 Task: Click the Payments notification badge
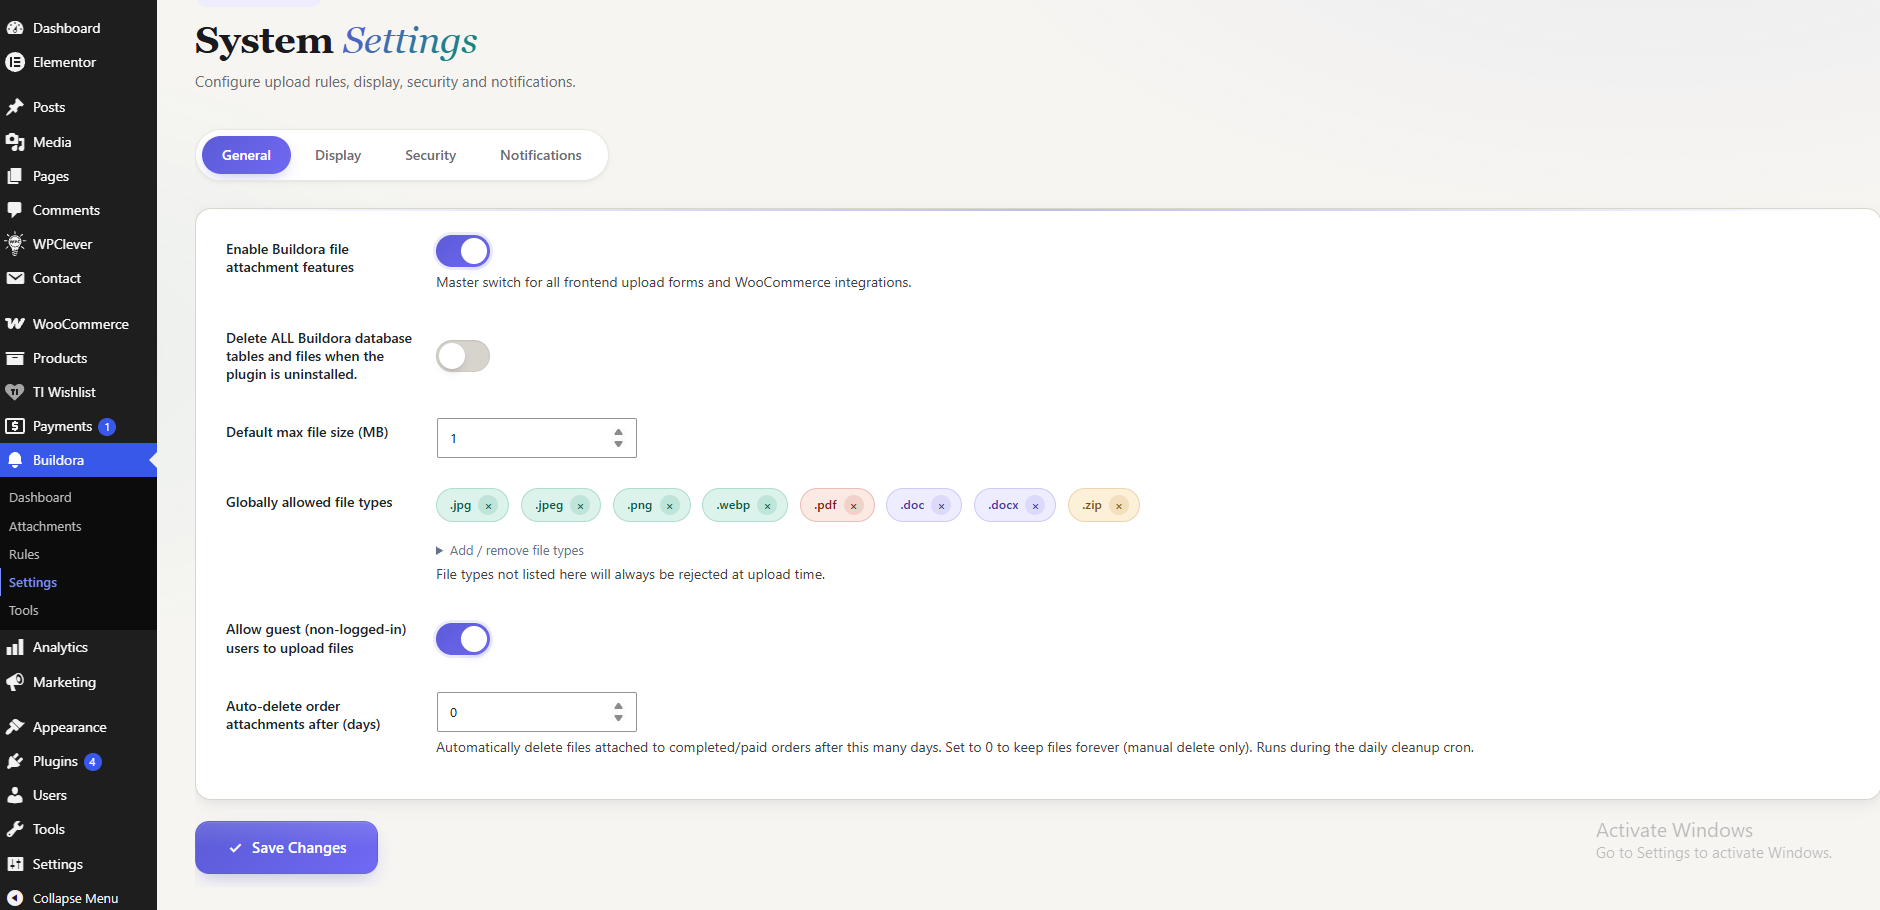point(107,427)
